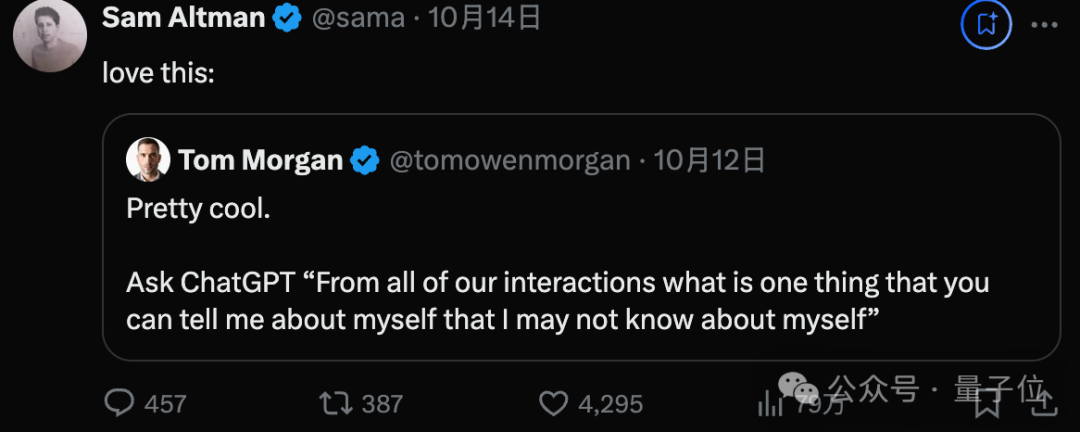Screen dimensions: 1080x432
Task: Click the 10月12日 quoted tweet timestamp
Action: 710,160
